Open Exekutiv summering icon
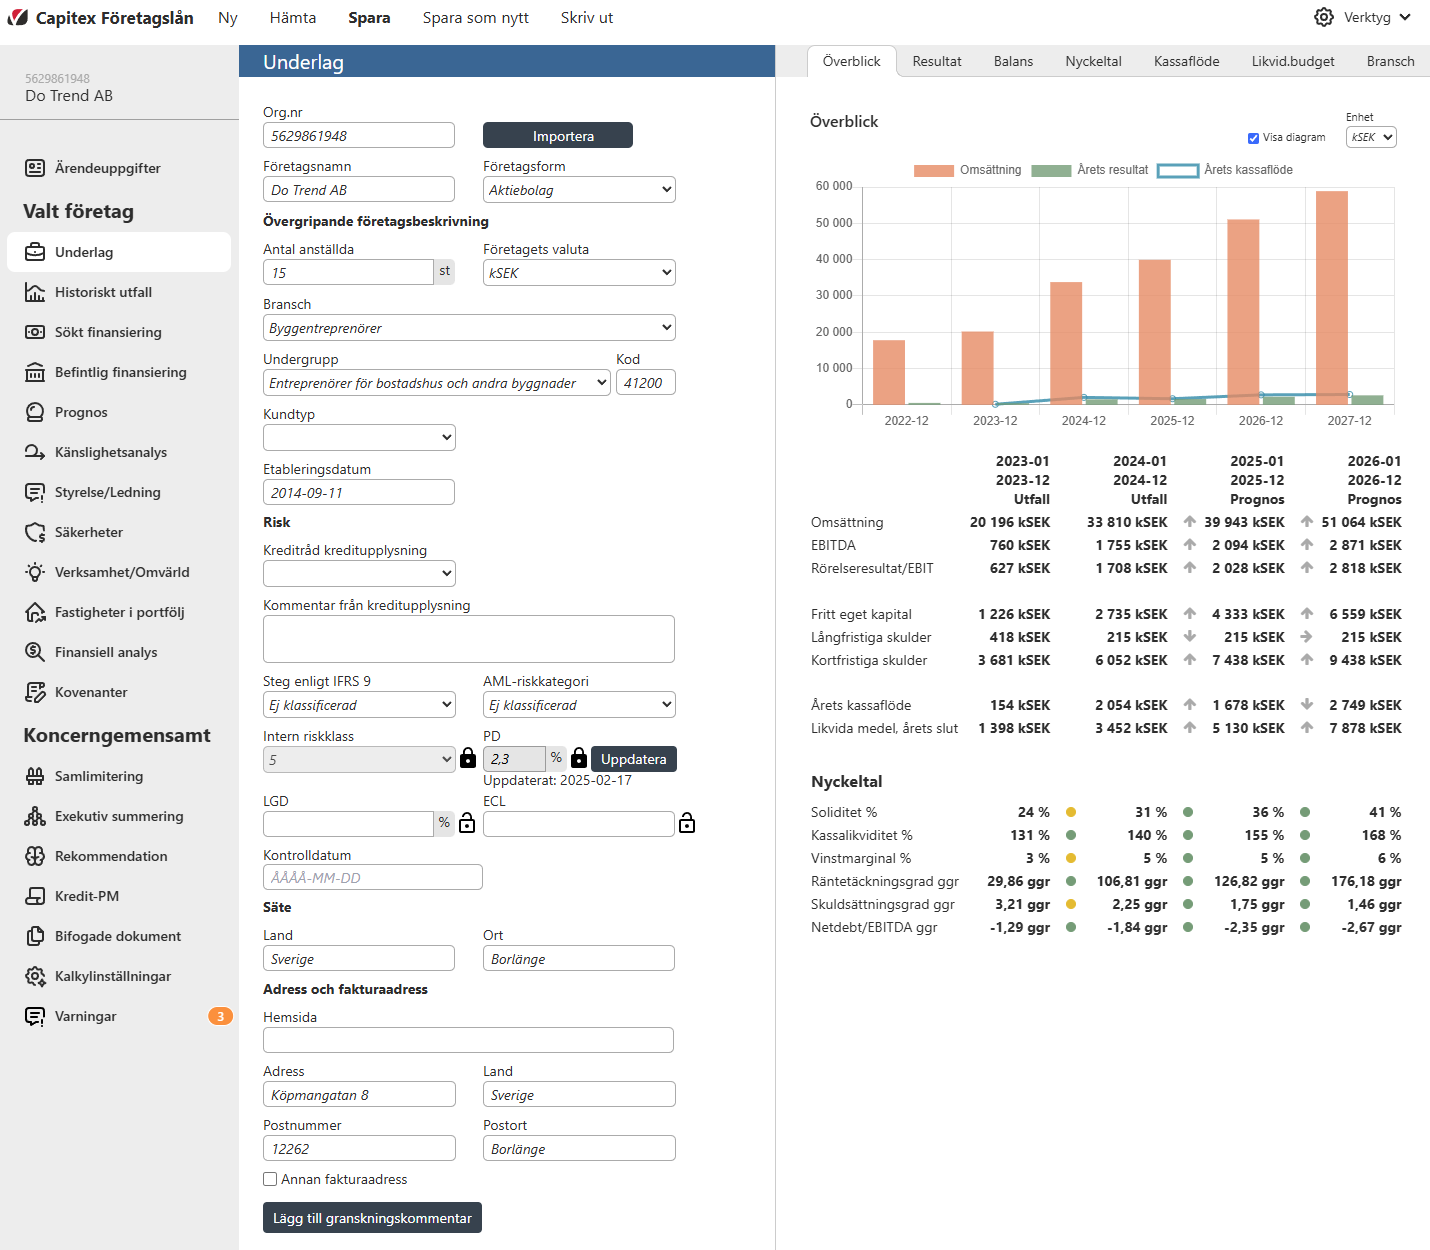Image resolution: width=1430 pixels, height=1250 pixels. click(x=35, y=816)
